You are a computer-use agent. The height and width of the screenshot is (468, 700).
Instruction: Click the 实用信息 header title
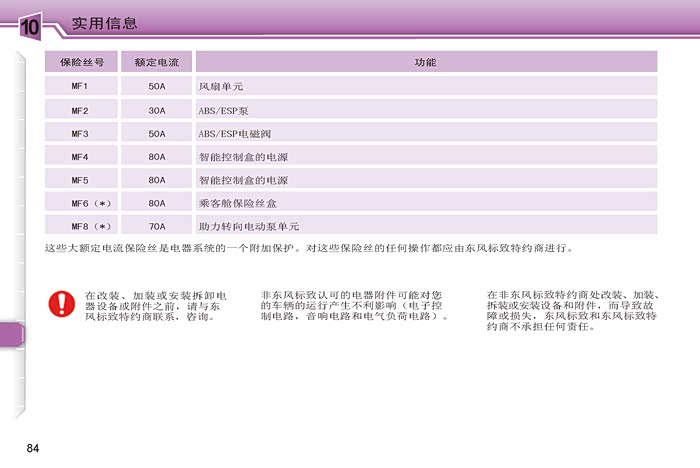[104, 23]
